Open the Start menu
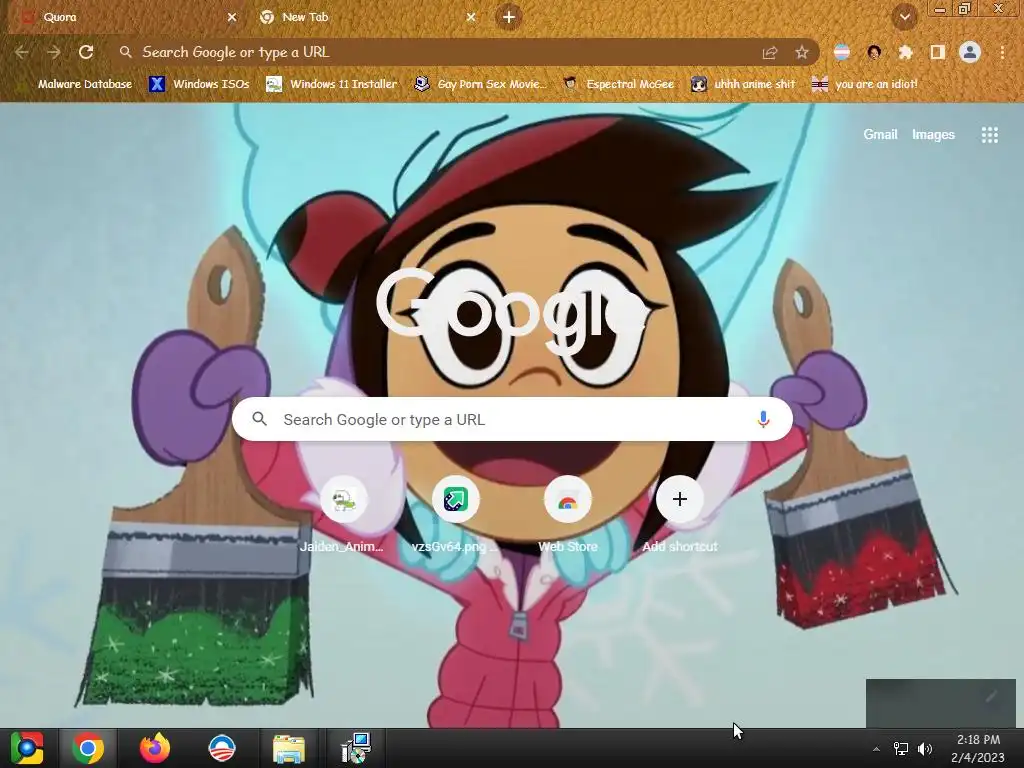 27,748
